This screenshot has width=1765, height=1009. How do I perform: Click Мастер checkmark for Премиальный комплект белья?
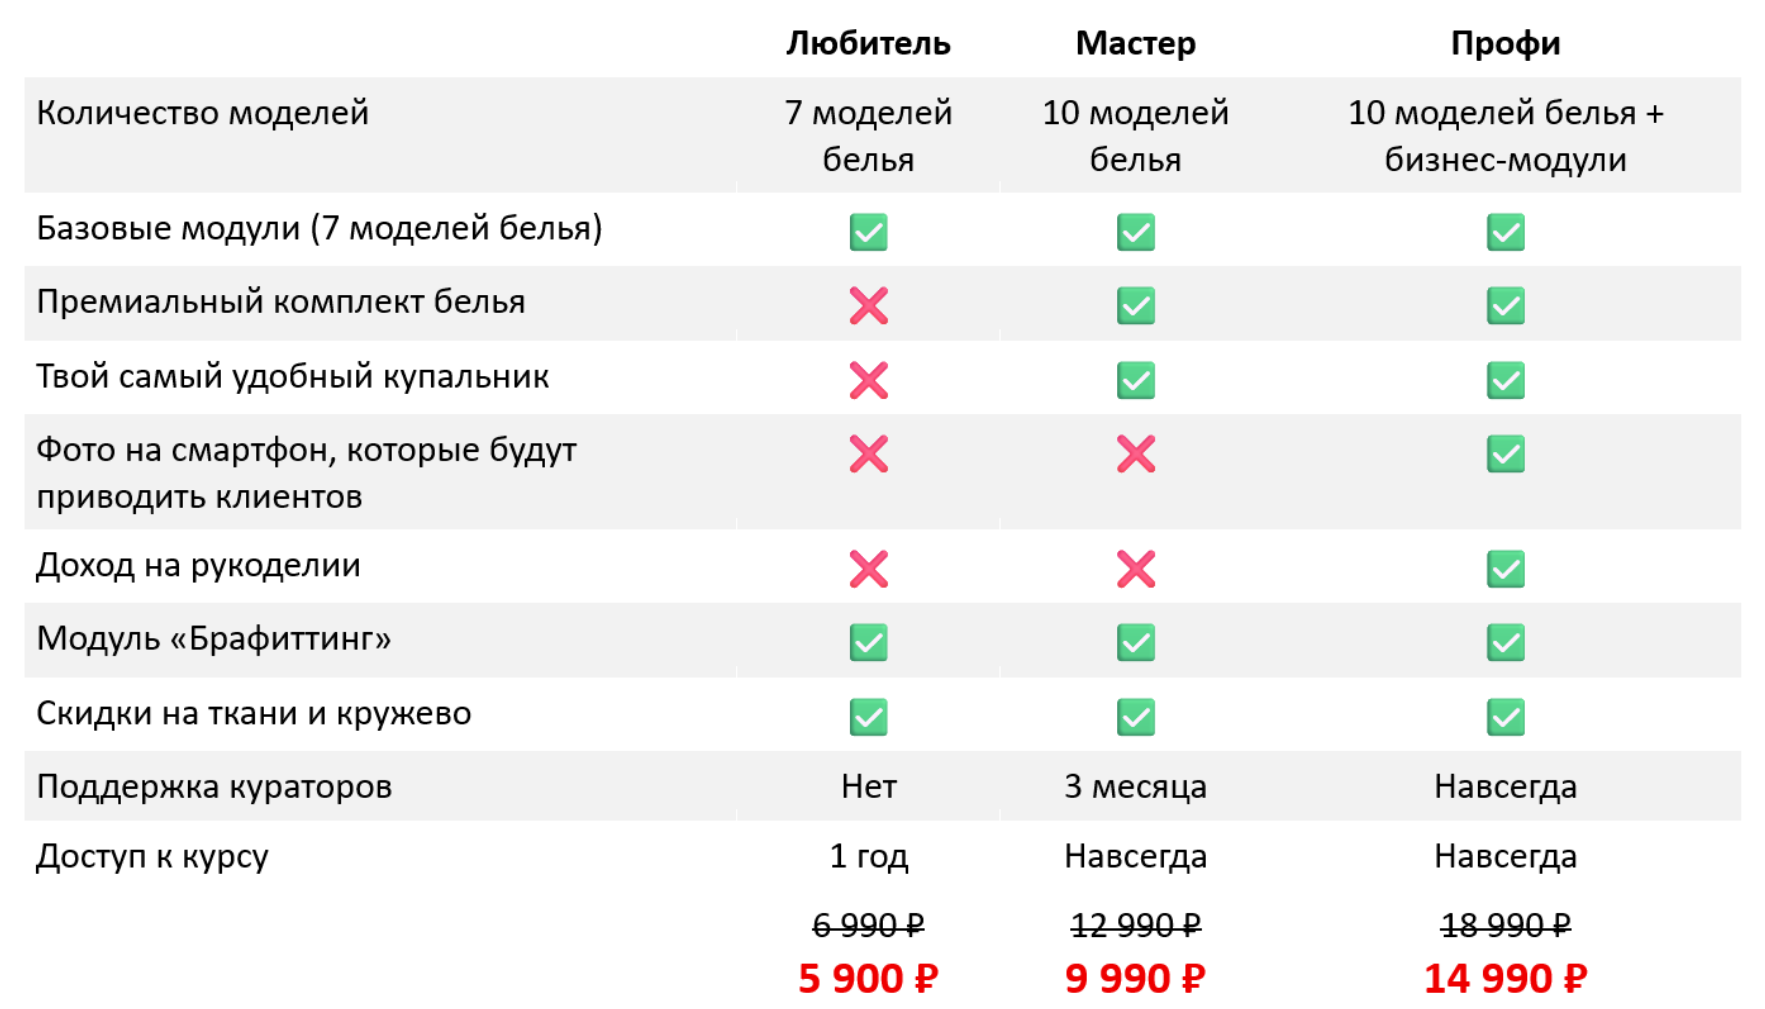pos(1135,306)
